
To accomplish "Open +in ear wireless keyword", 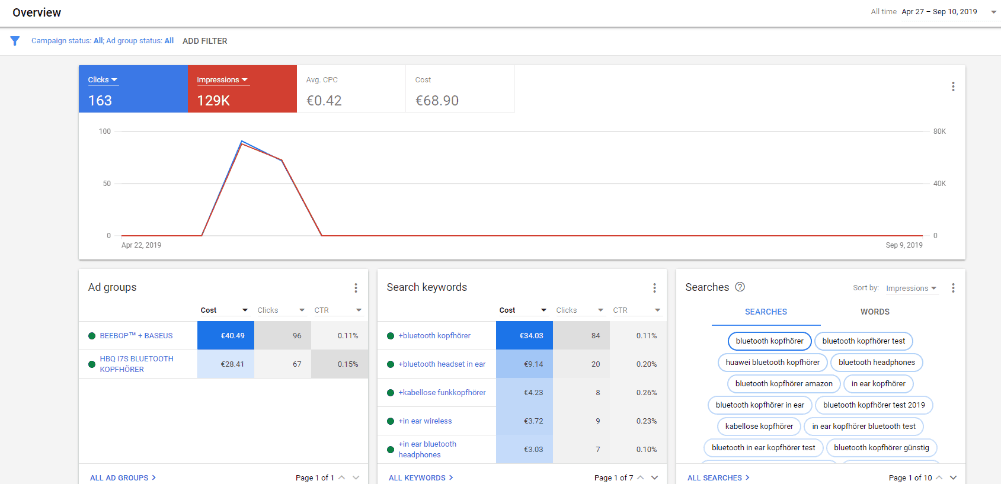I will (x=425, y=421).
